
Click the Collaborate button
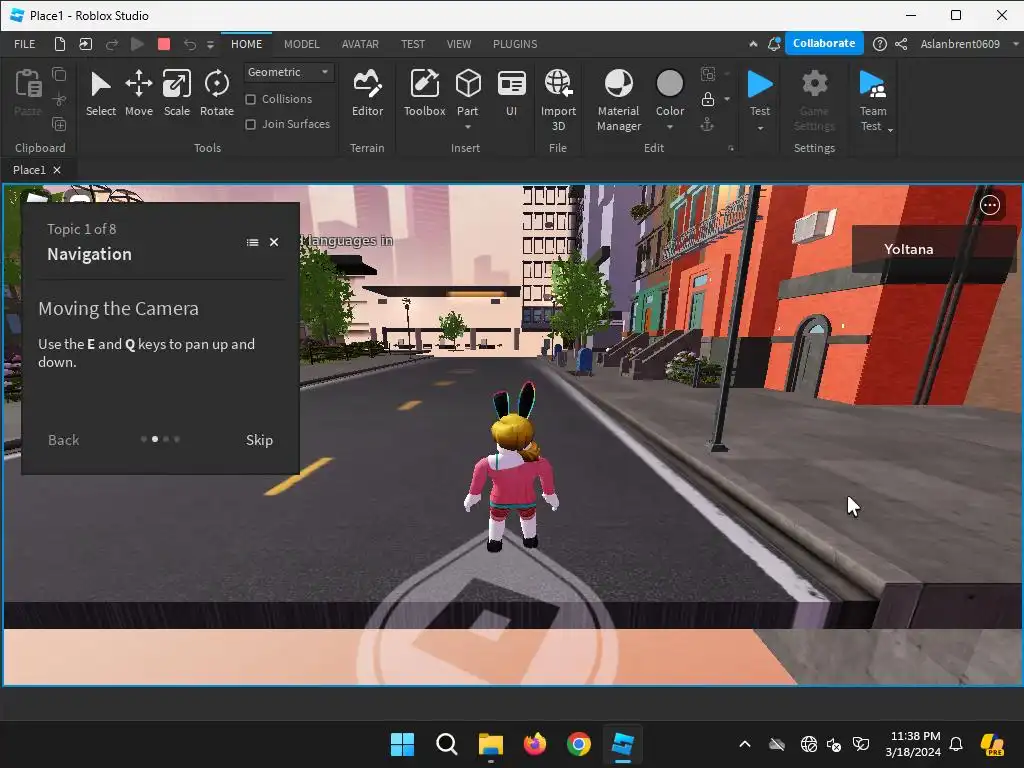(824, 43)
